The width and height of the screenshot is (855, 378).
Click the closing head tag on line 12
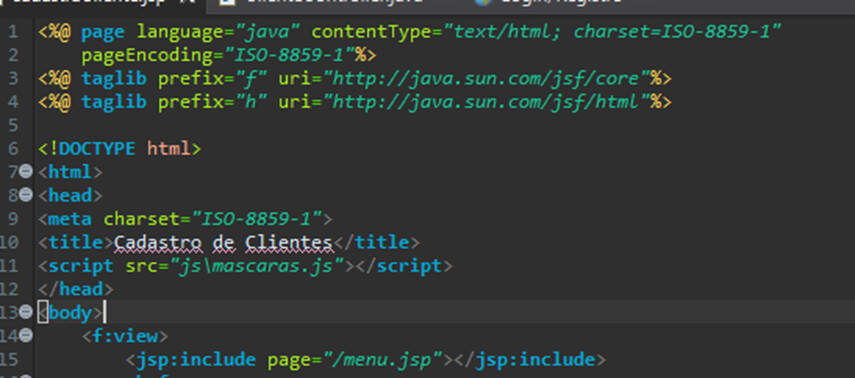(76, 289)
